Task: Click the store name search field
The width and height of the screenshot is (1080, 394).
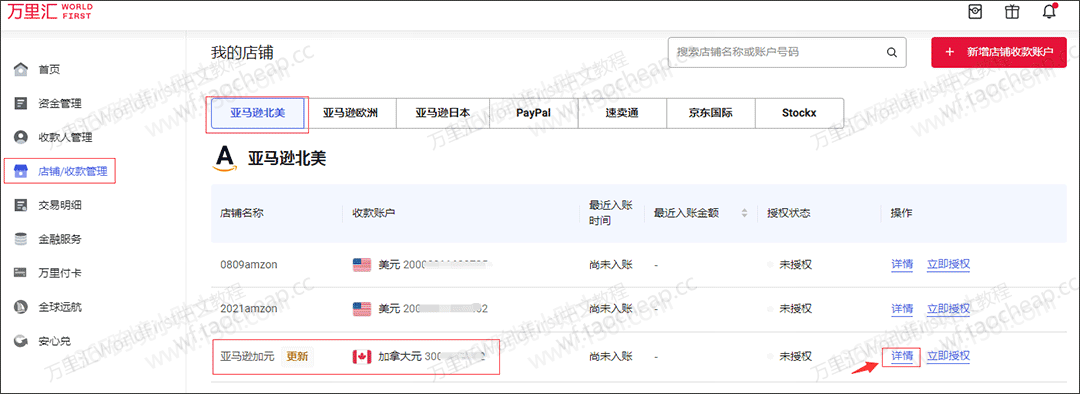Action: tap(777, 52)
